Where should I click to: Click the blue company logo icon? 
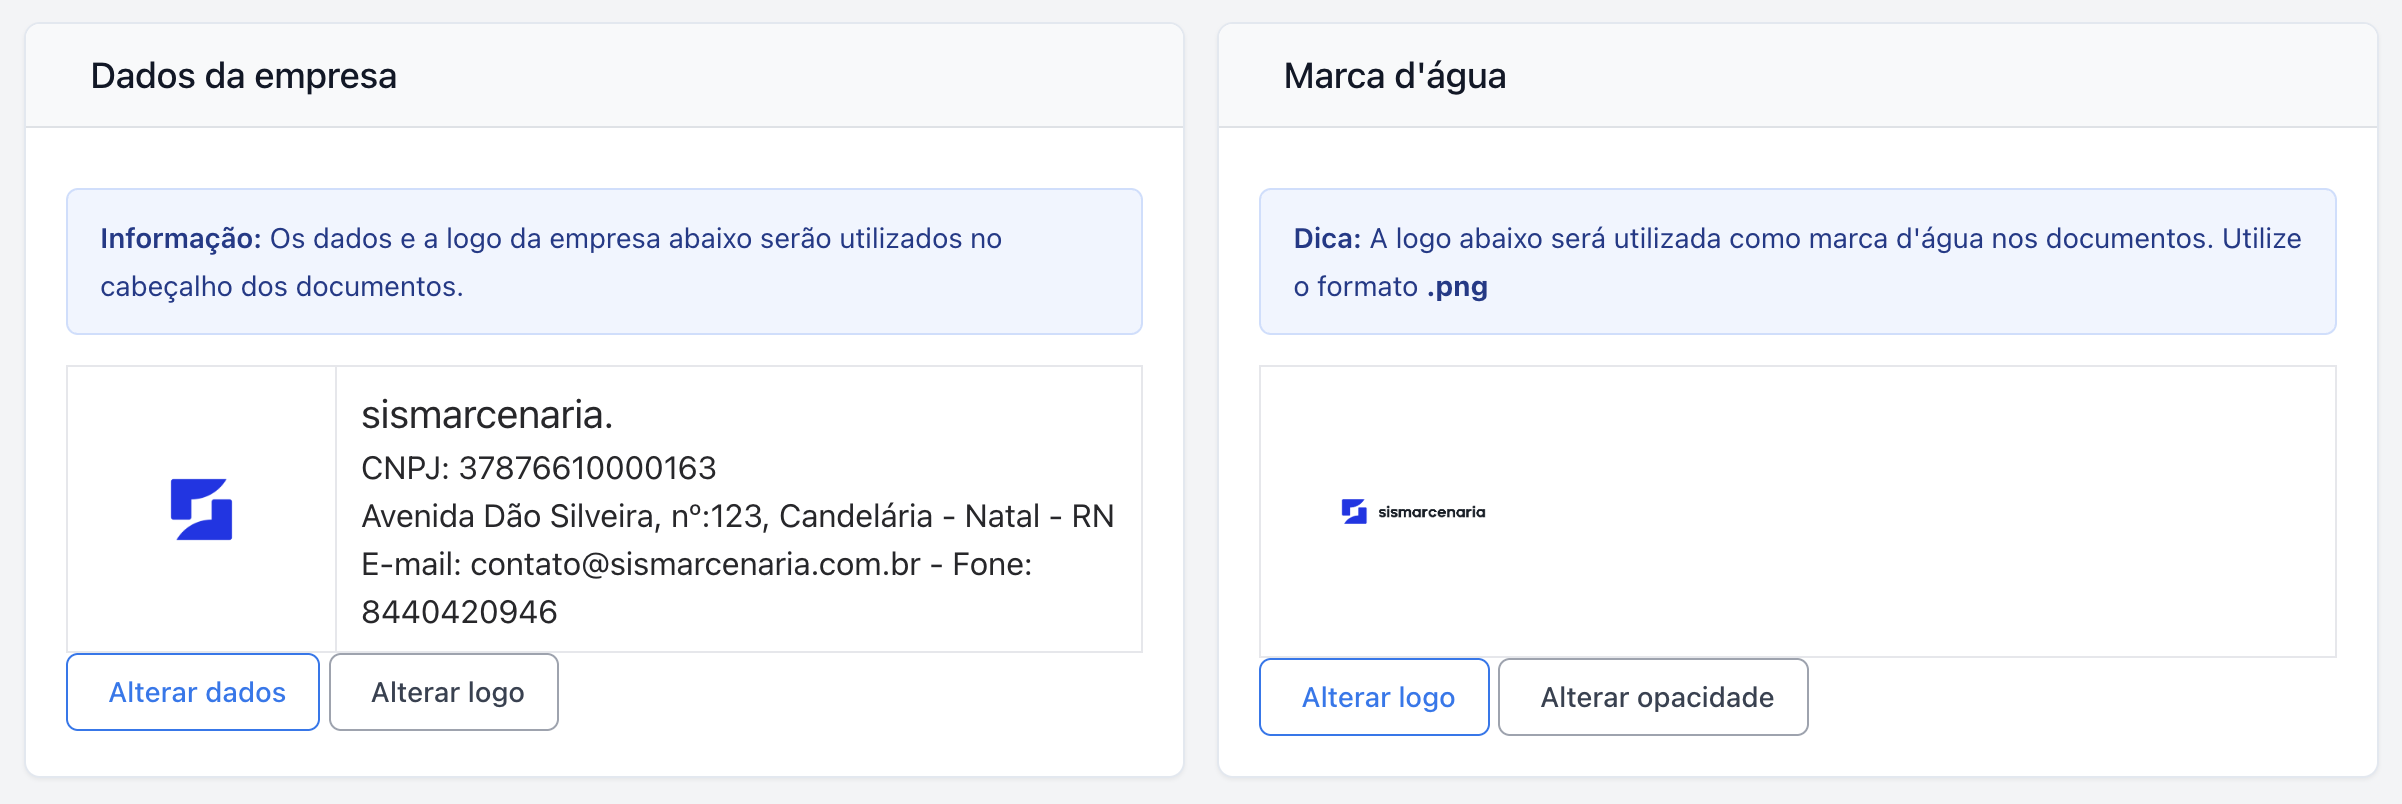tap(201, 509)
